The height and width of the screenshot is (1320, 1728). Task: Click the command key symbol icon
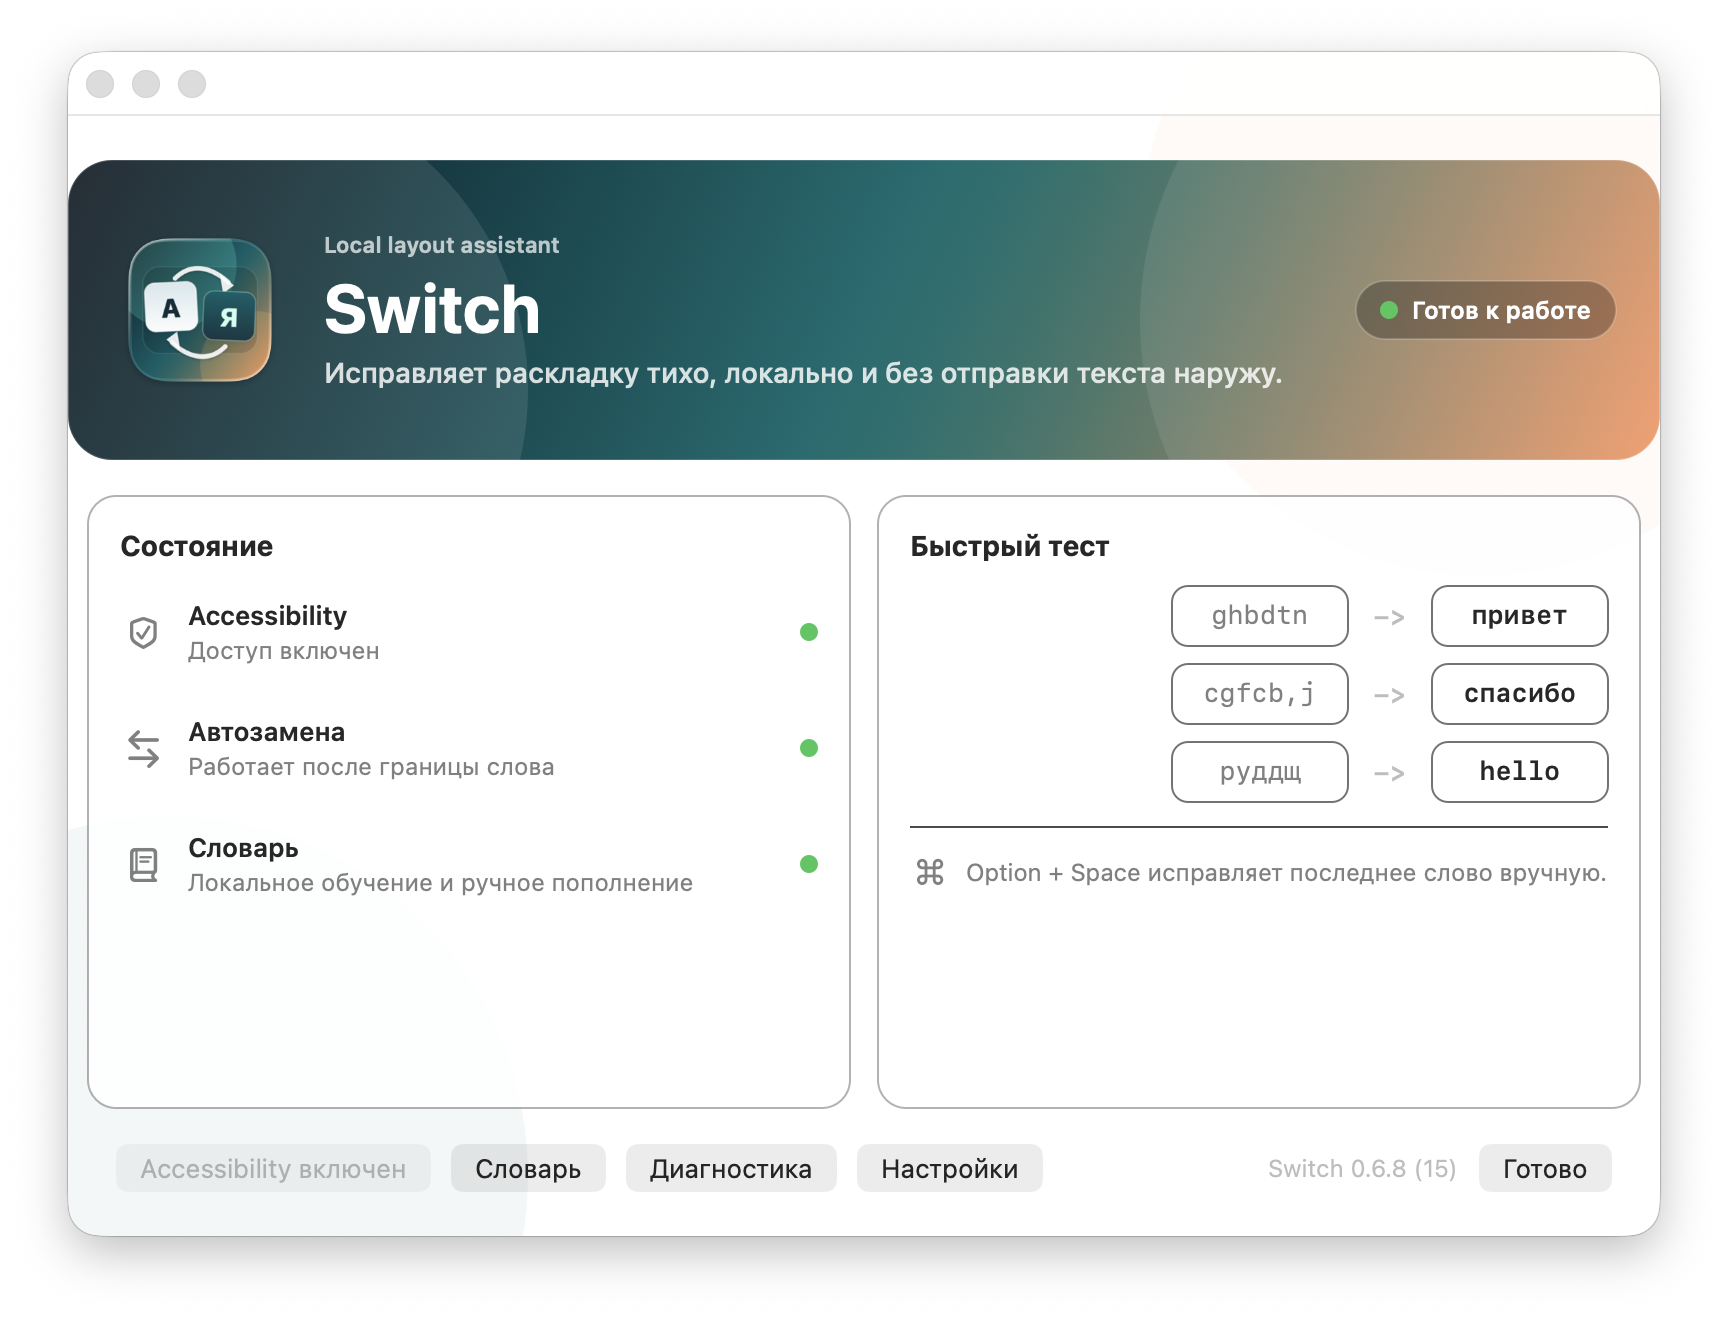(x=930, y=872)
